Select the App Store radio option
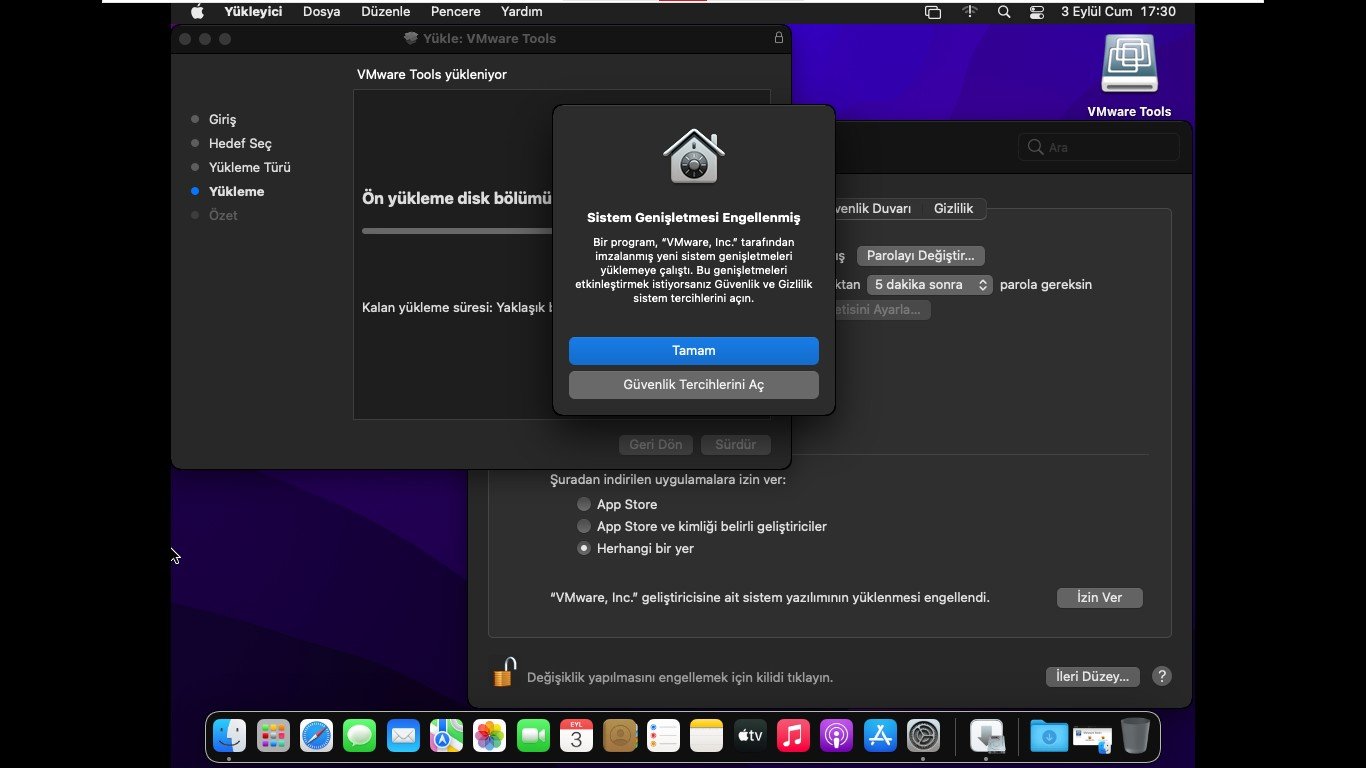Screen dimensions: 1366x768 (584, 504)
